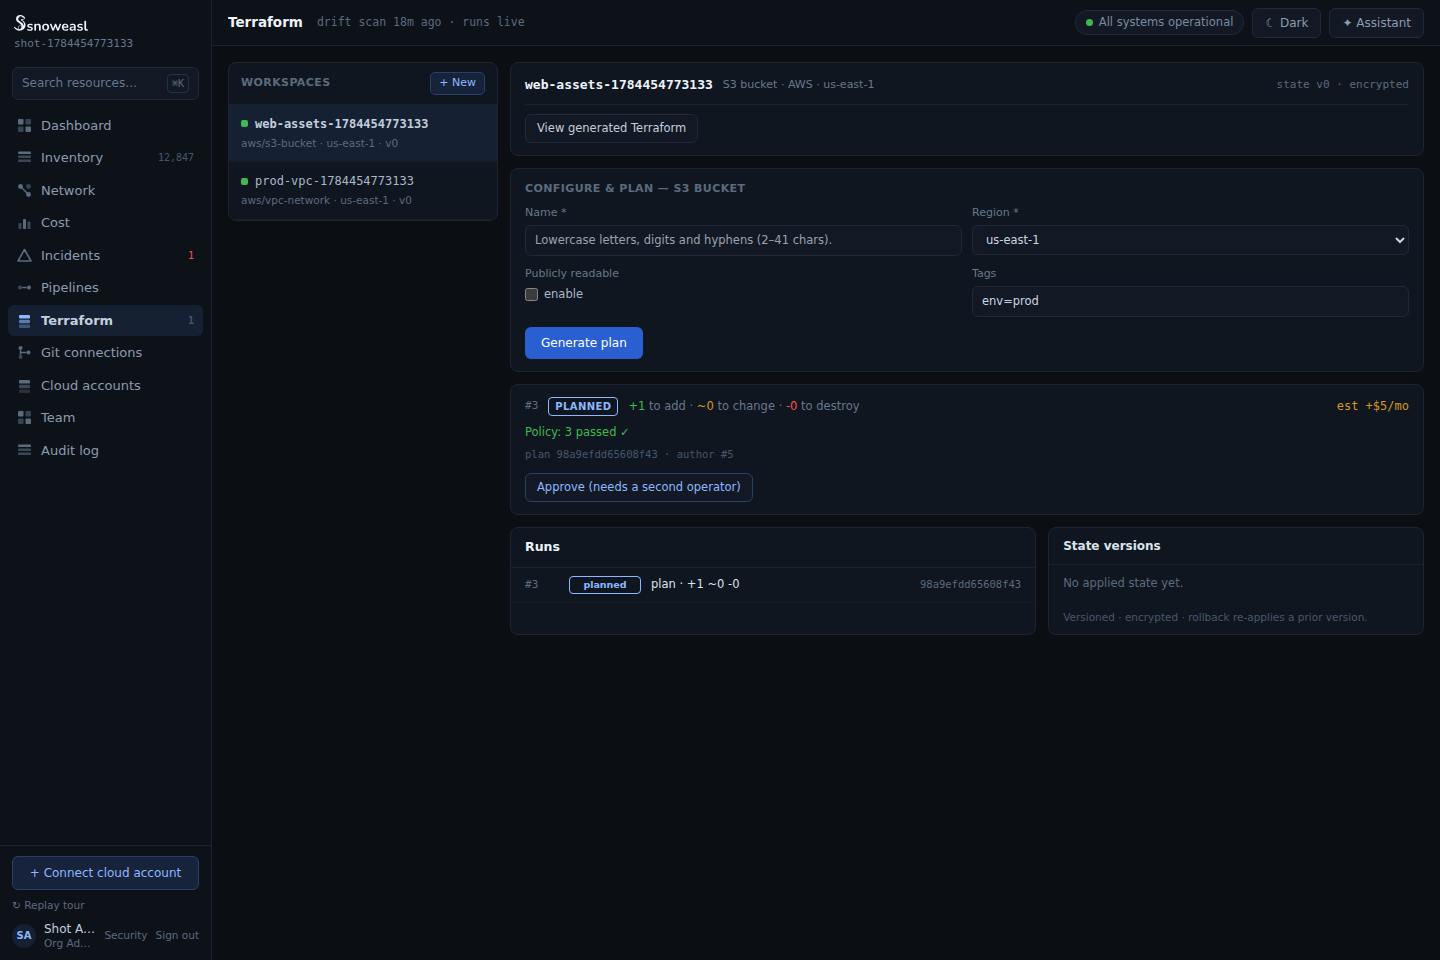Click the 'Policy: 3 passed' text
The width and height of the screenshot is (1440, 960).
[x=577, y=432]
